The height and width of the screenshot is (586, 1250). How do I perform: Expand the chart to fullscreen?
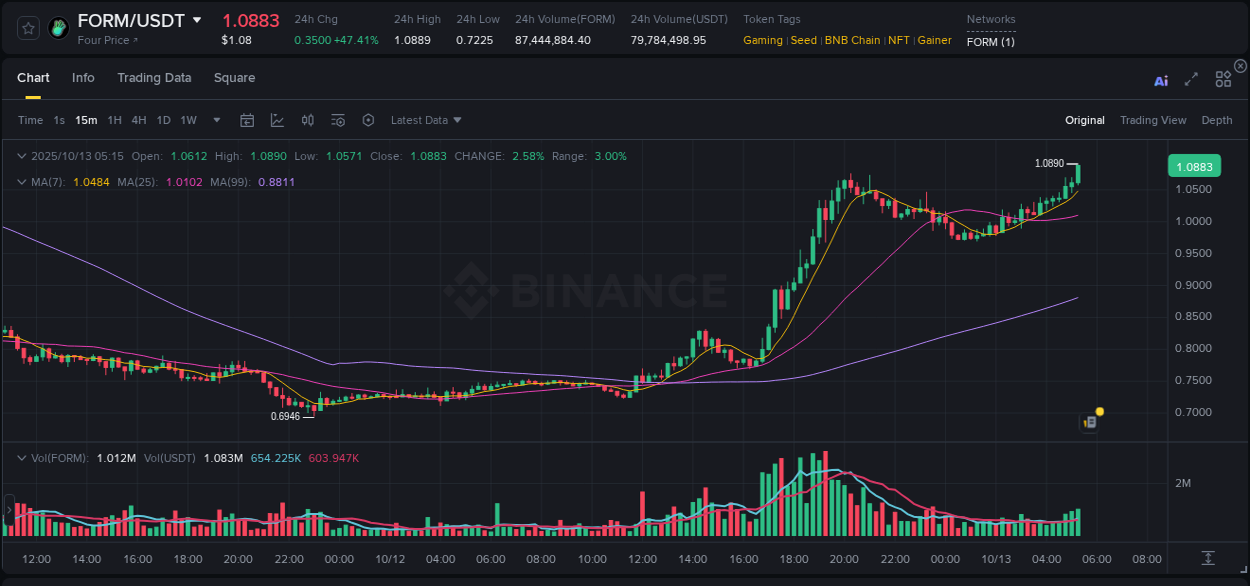point(1190,80)
